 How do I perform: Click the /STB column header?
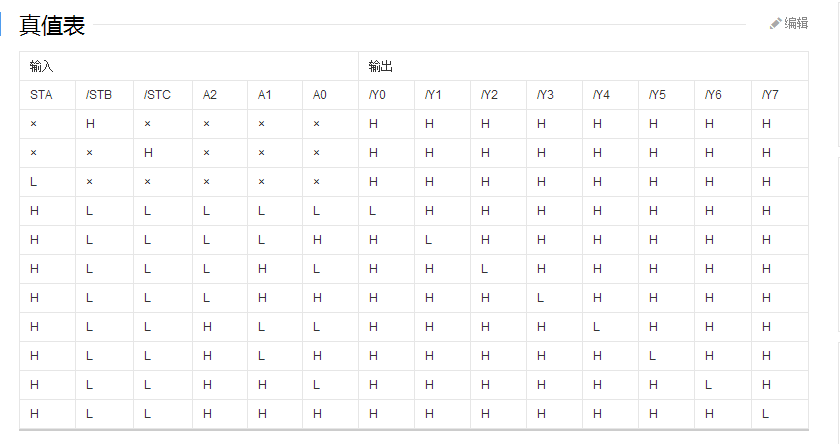(98, 95)
